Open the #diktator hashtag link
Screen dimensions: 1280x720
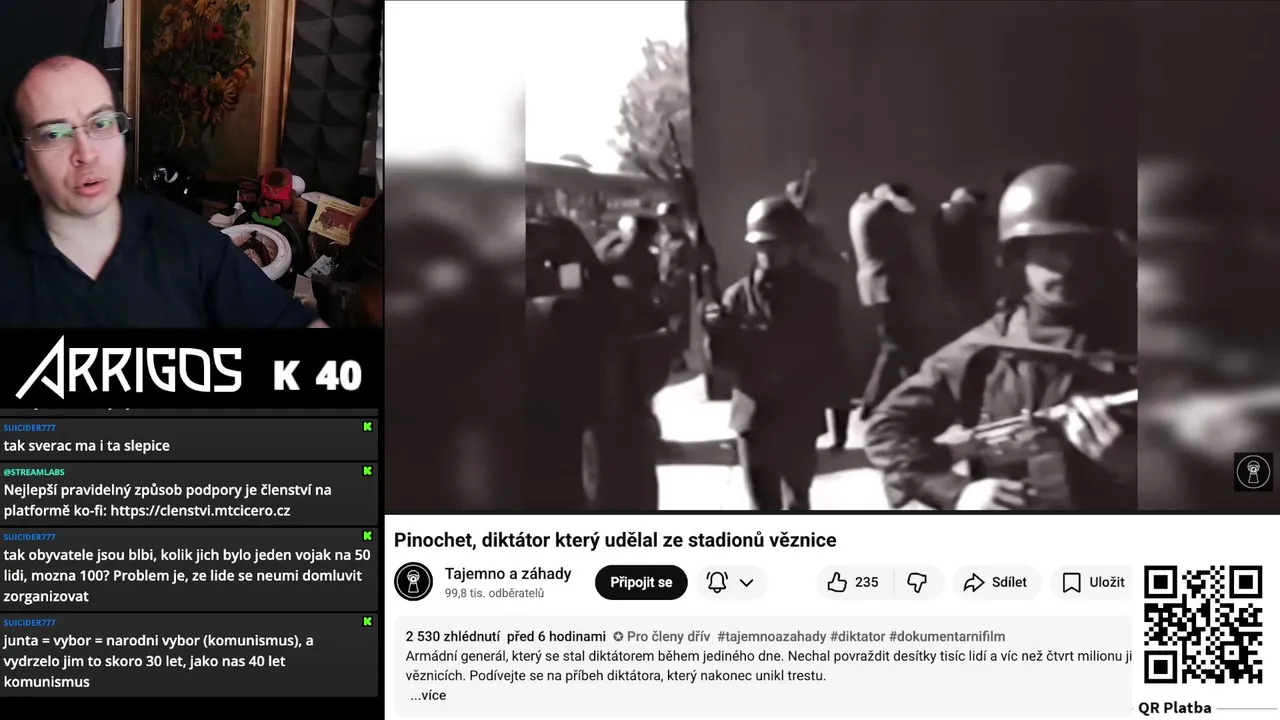click(x=858, y=636)
